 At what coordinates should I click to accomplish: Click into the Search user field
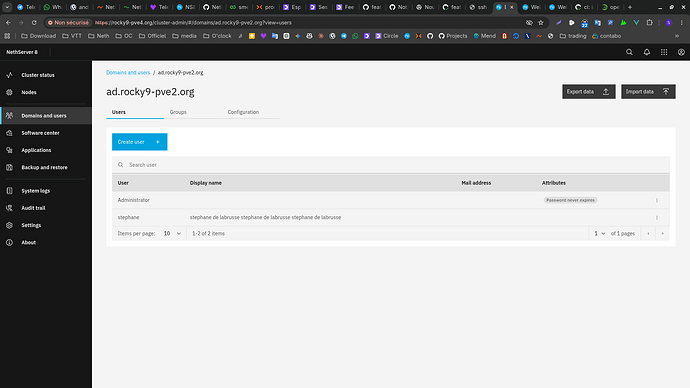pyautogui.click(x=391, y=165)
